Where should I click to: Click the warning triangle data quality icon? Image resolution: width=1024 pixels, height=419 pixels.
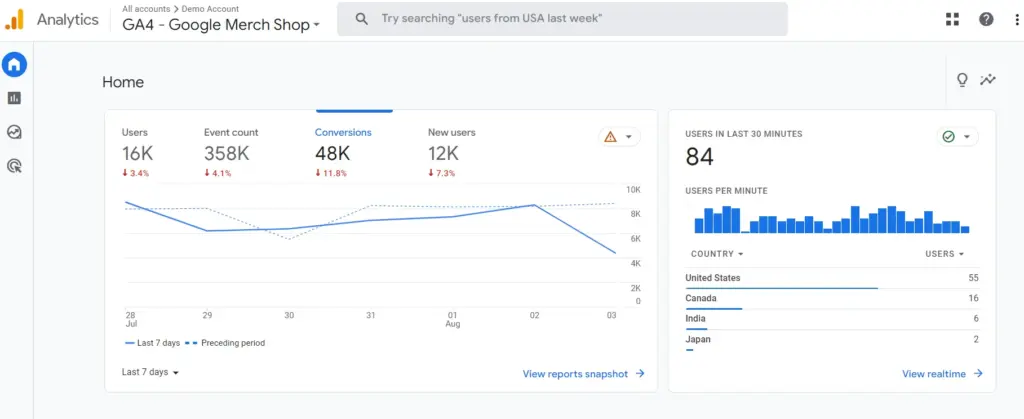pyautogui.click(x=611, y=136)
